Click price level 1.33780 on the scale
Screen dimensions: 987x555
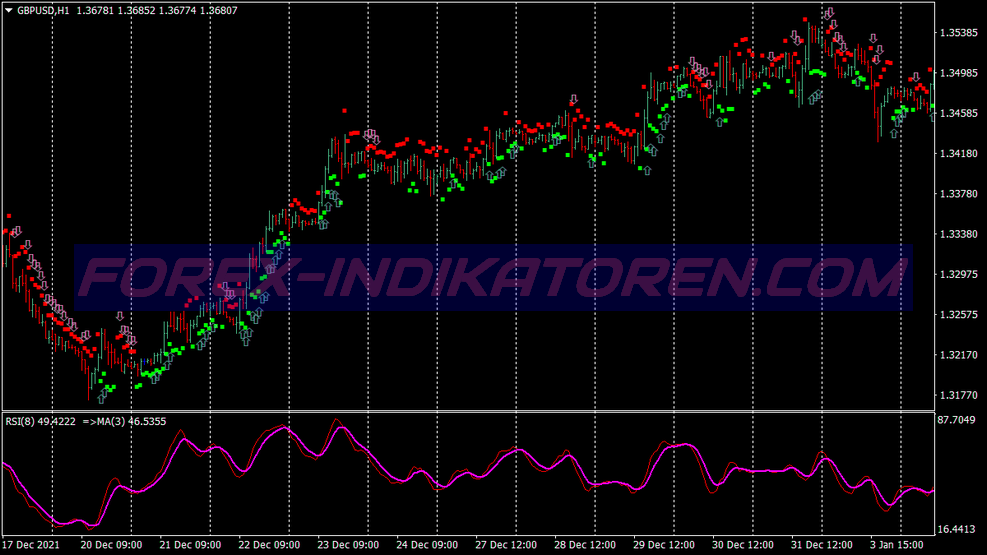tap(959, 194)
